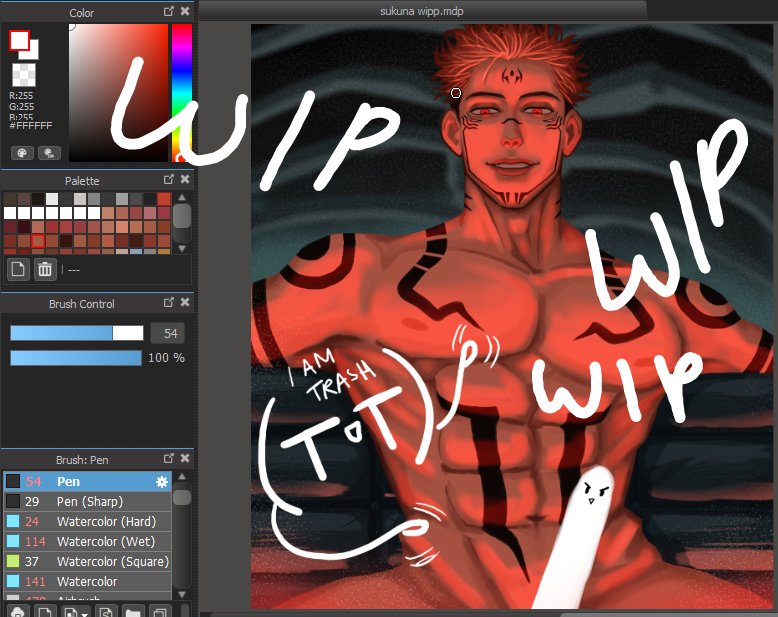Click the blue color square of Watercolor (Hard)

pyautogui.click(x=13, y=521)
